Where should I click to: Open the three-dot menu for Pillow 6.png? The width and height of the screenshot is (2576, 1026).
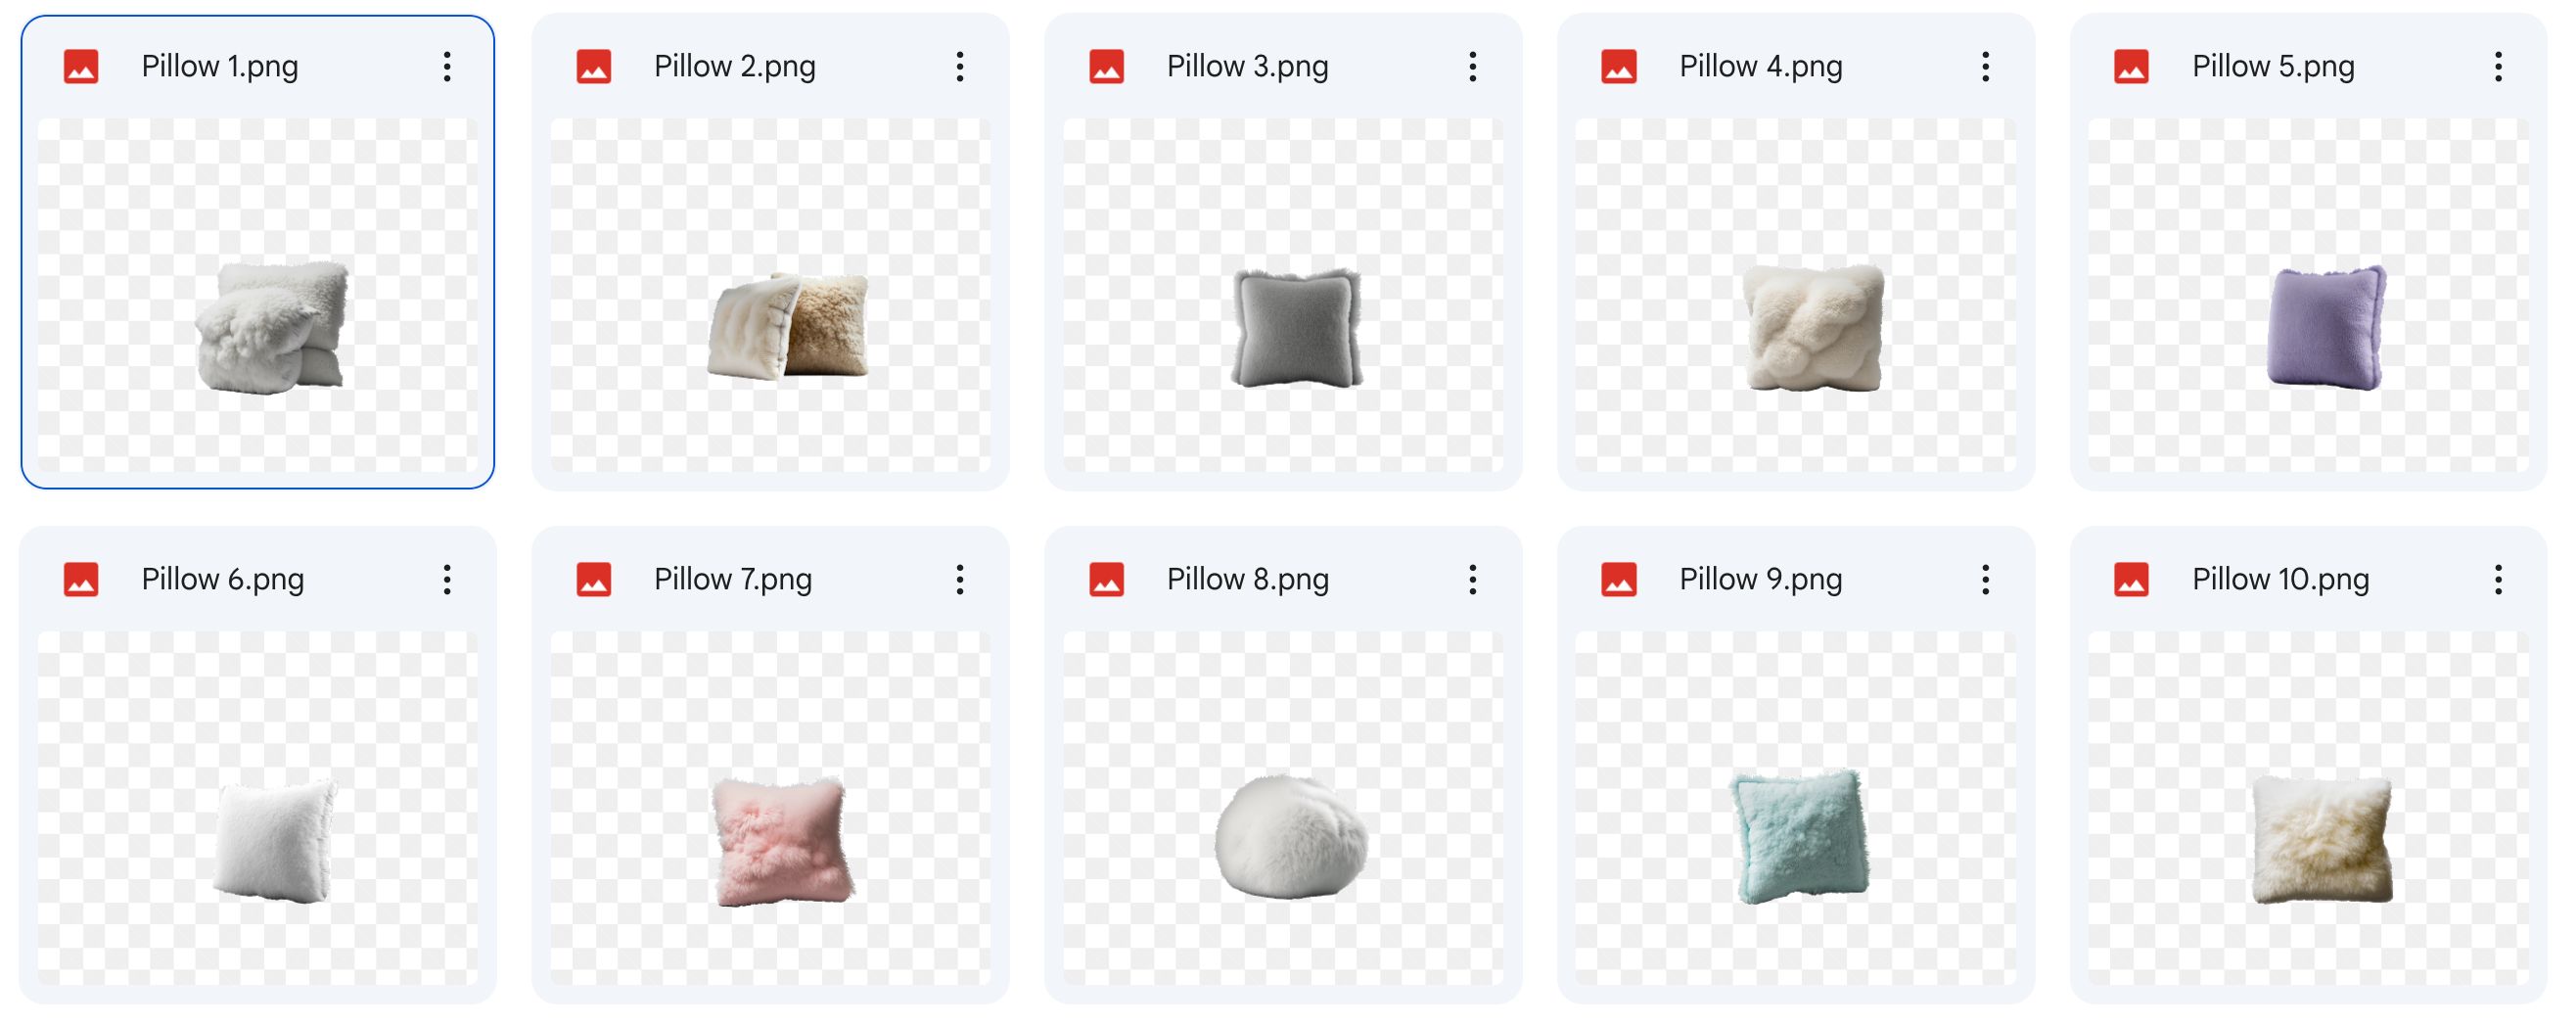point(447,580)
